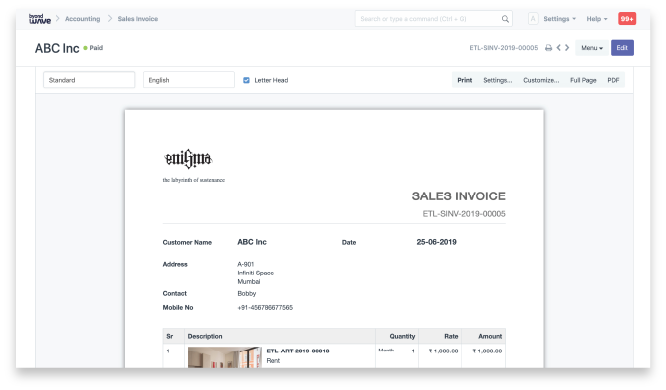Click the PDF export button

tap(613, 80)
